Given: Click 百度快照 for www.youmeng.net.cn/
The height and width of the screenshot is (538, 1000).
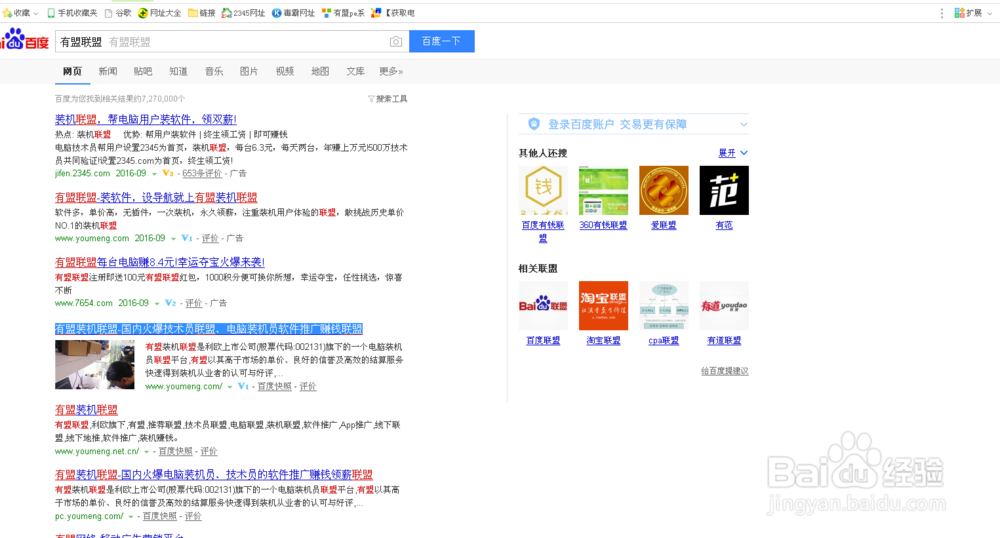Looking at the screenshot, I should (175, 451).
